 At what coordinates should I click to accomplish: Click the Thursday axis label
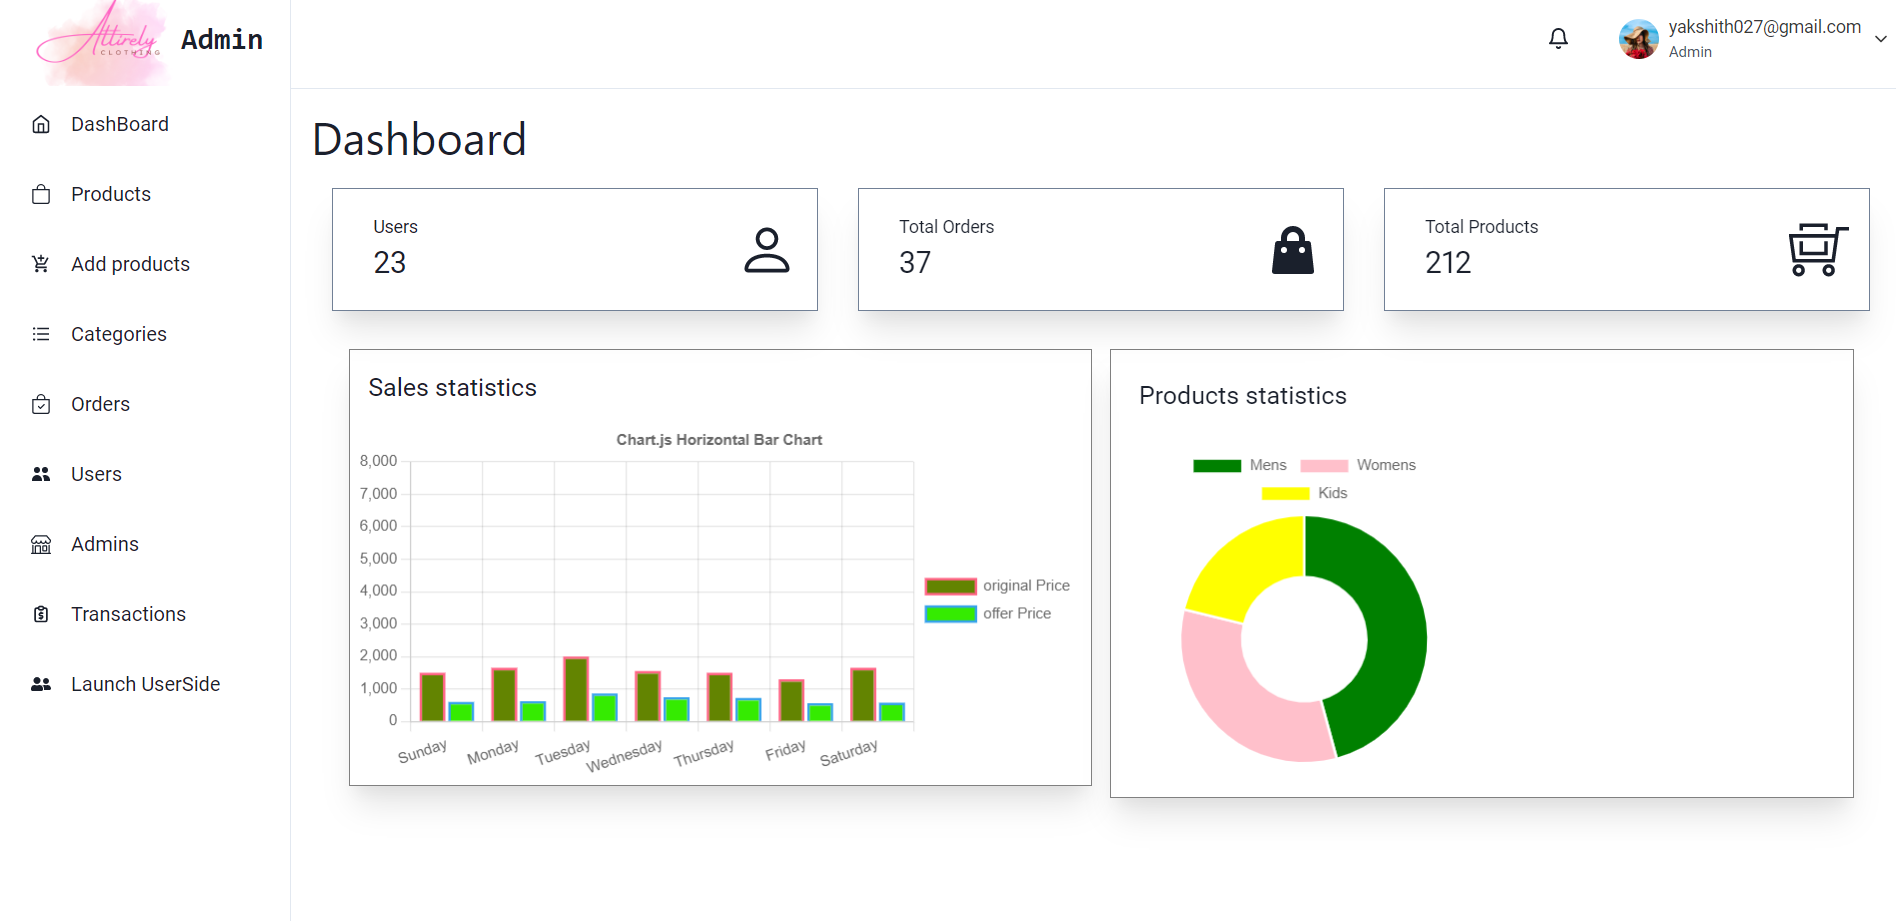(x=704, y=753)
